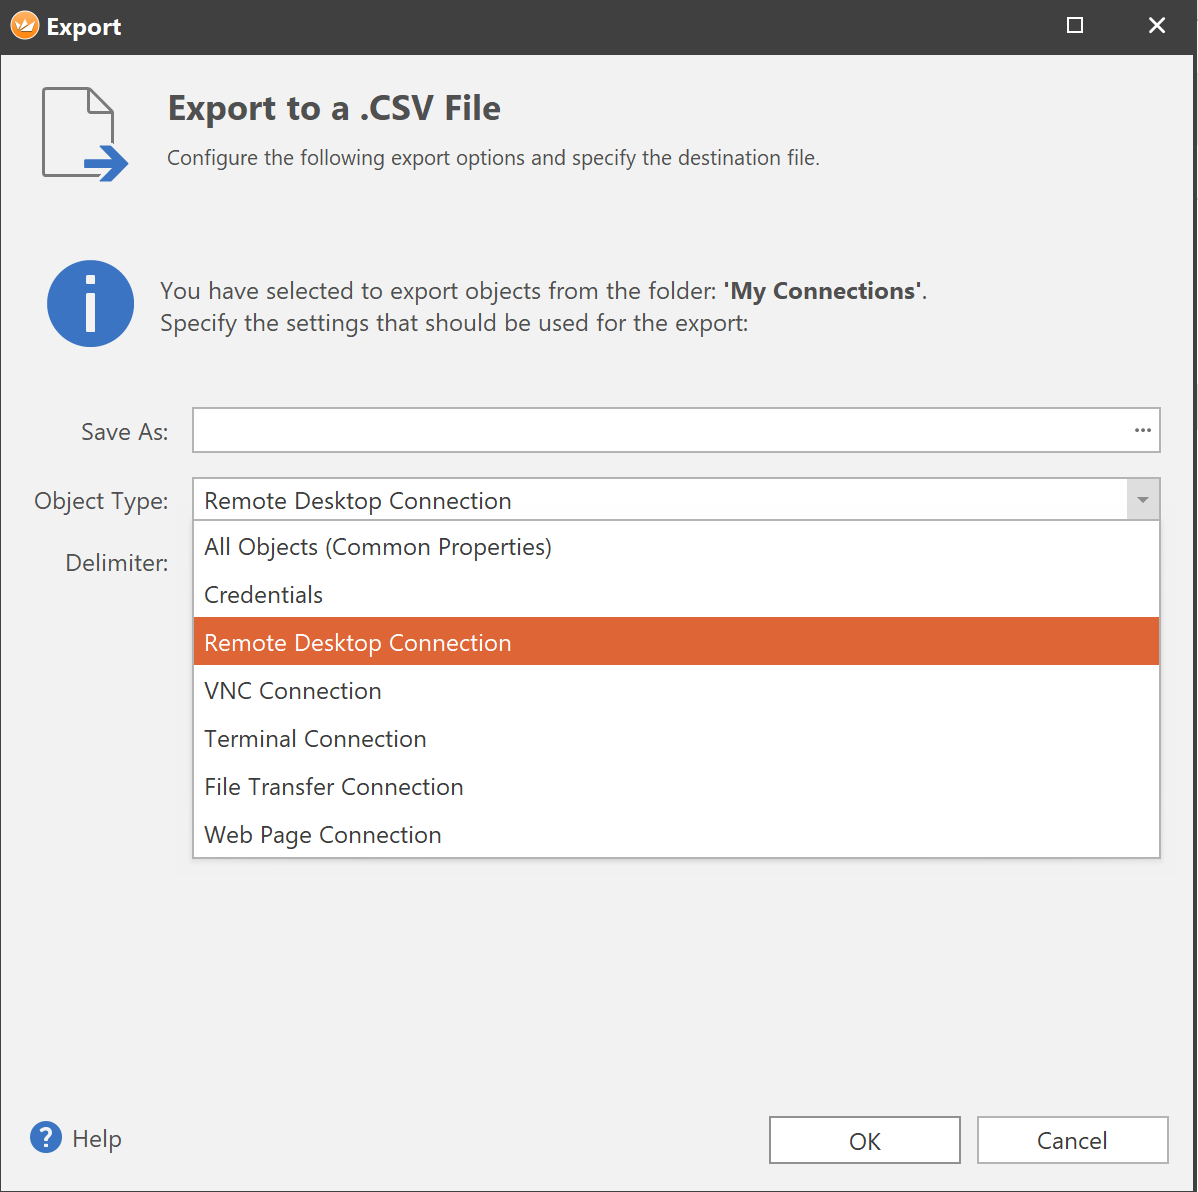Open the Help text link
This screenshot has width=1198, height=1192.
click(97, 1139)
